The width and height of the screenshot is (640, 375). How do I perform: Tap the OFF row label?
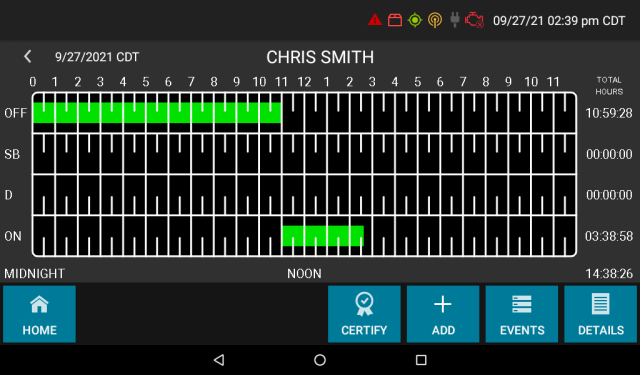click(16, 113)
